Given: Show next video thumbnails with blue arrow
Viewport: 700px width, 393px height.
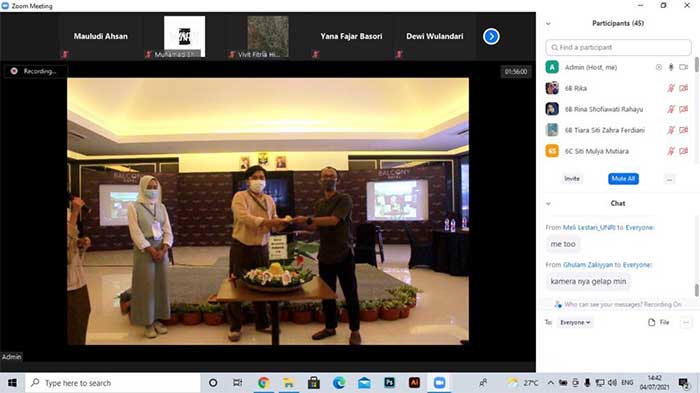Looking at the screenshot, I should tap(491, 36).
